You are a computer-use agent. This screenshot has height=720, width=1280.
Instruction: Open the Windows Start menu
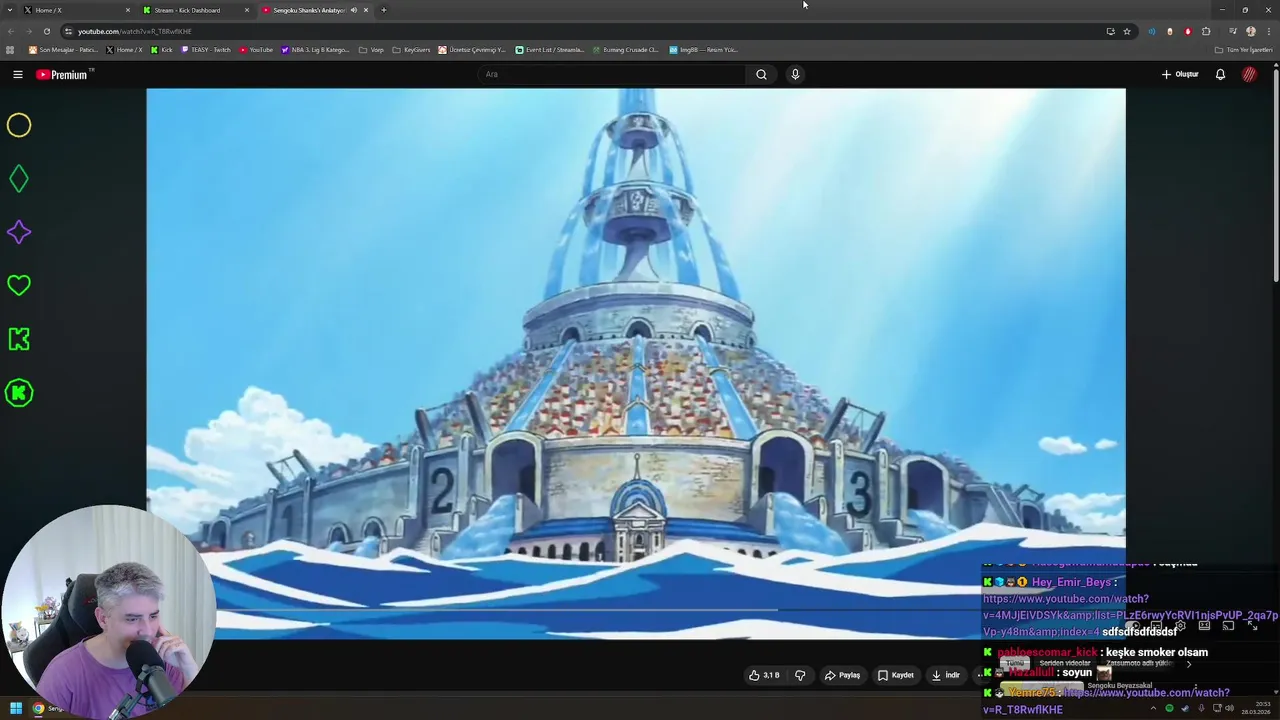click(15, 708)
